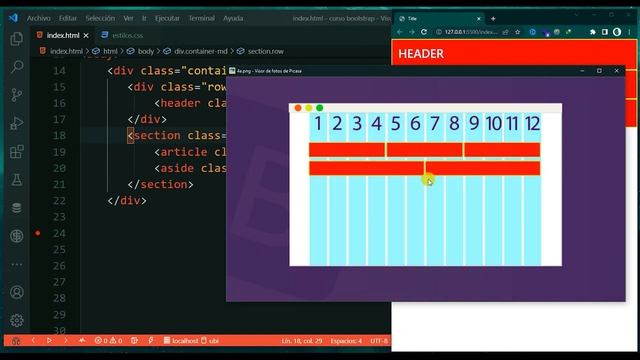Click the localhost status bar item
The height and width of the screenshot is (360, 640).
pos(181,340)
